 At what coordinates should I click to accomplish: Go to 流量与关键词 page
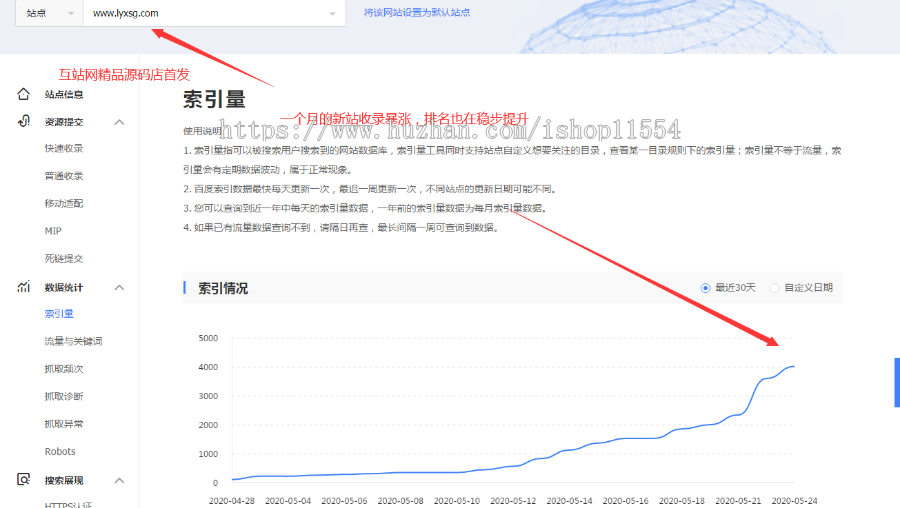pyautogui.click(x=73, y=342)
